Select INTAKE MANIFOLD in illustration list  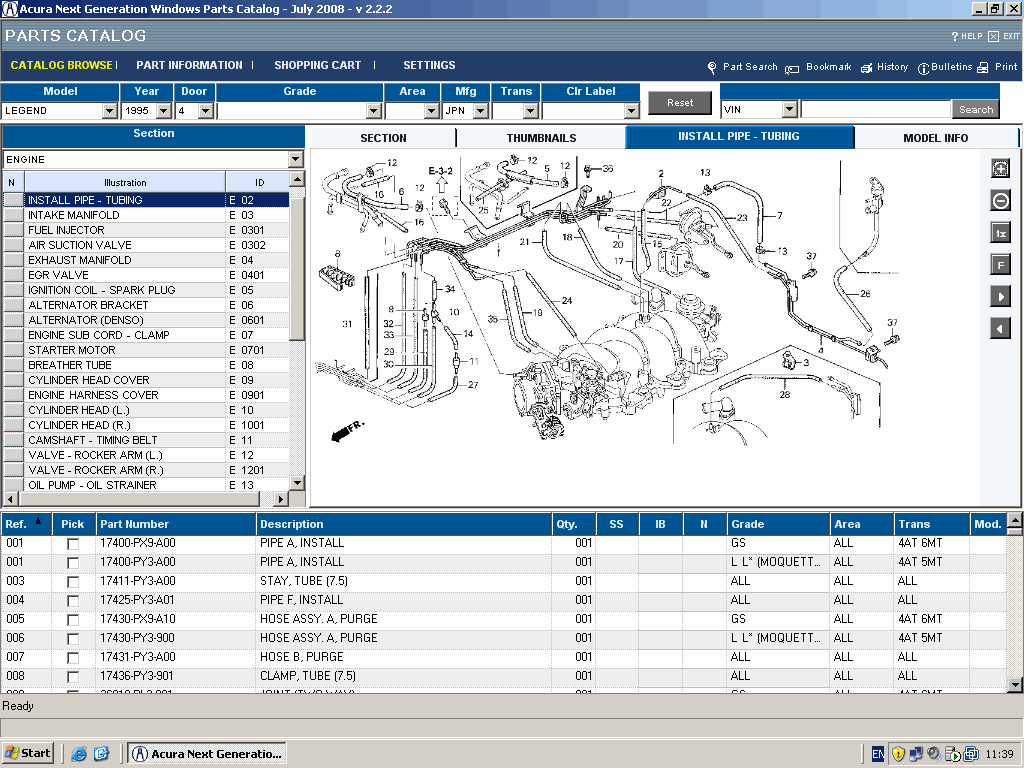(x=74, y=215)
